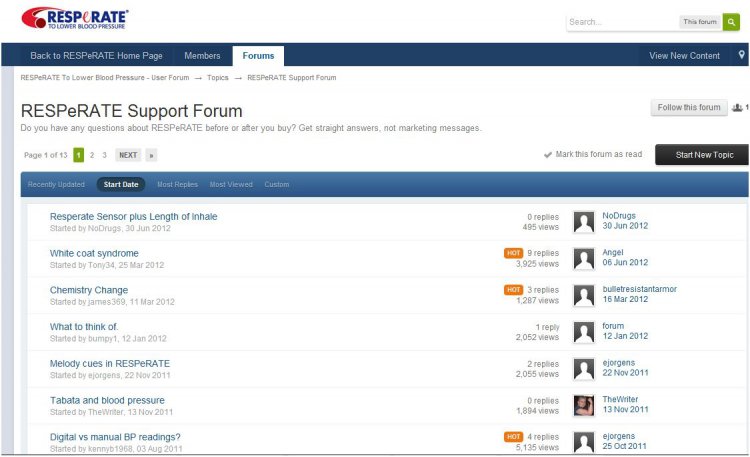Open last post dated 22 Nov 2011
Screen dimensions: 750x457
[625, 373]
